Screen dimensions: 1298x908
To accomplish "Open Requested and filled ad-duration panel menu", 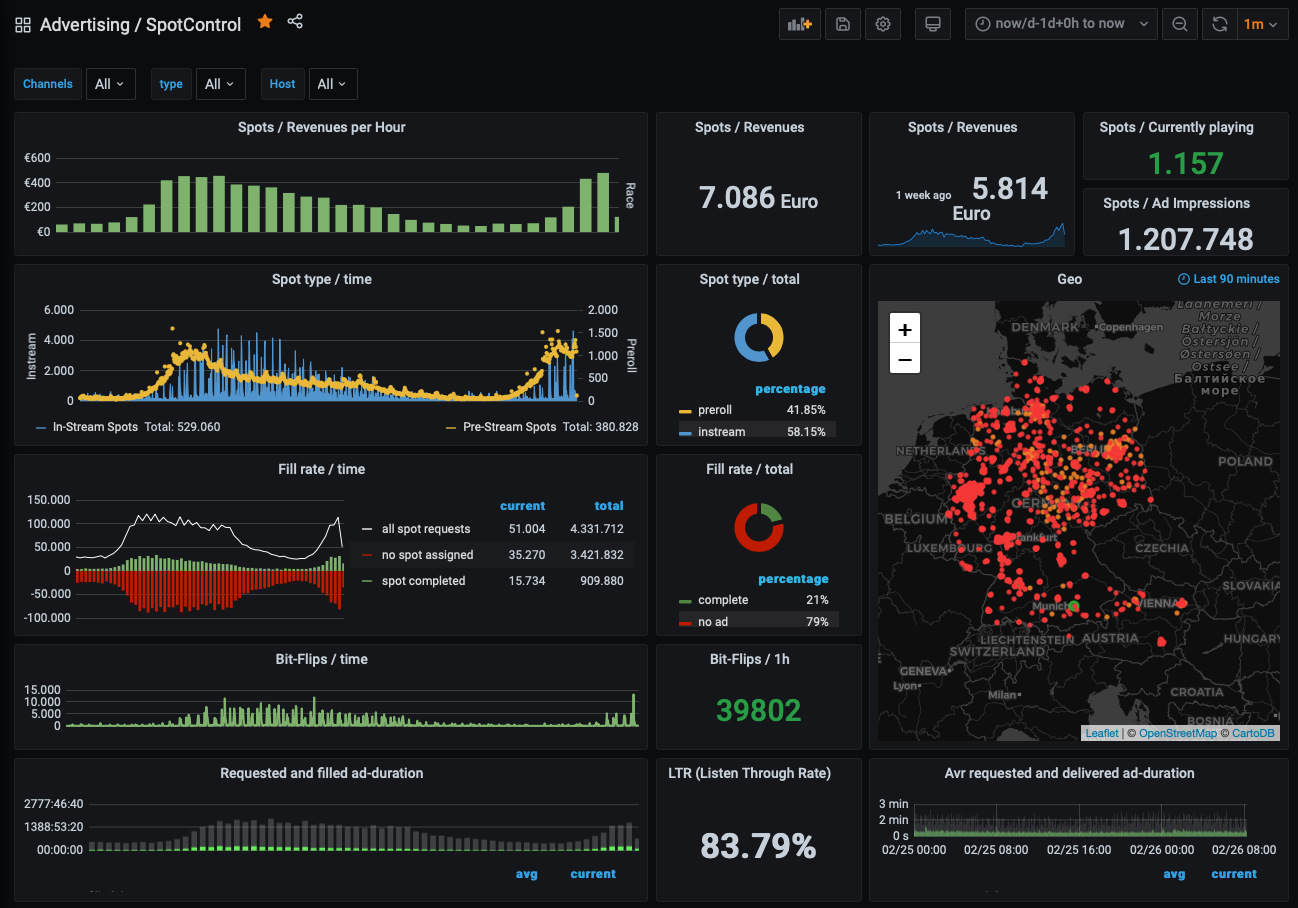I will coord(321,773).
